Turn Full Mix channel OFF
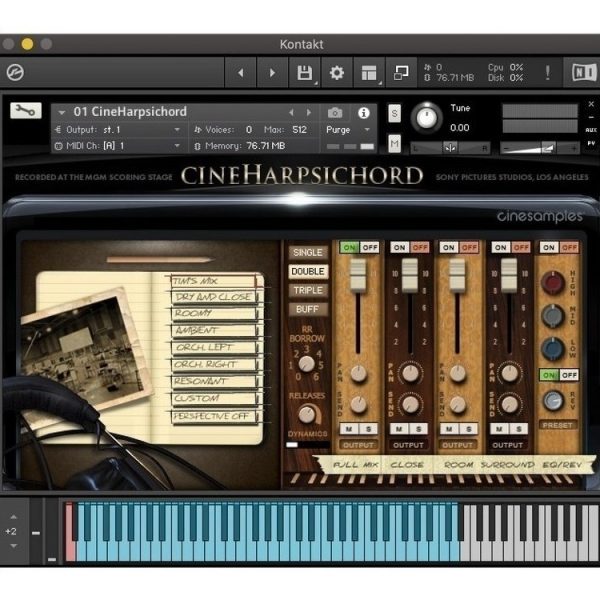600x600 pixels. (x=370, y=248)
